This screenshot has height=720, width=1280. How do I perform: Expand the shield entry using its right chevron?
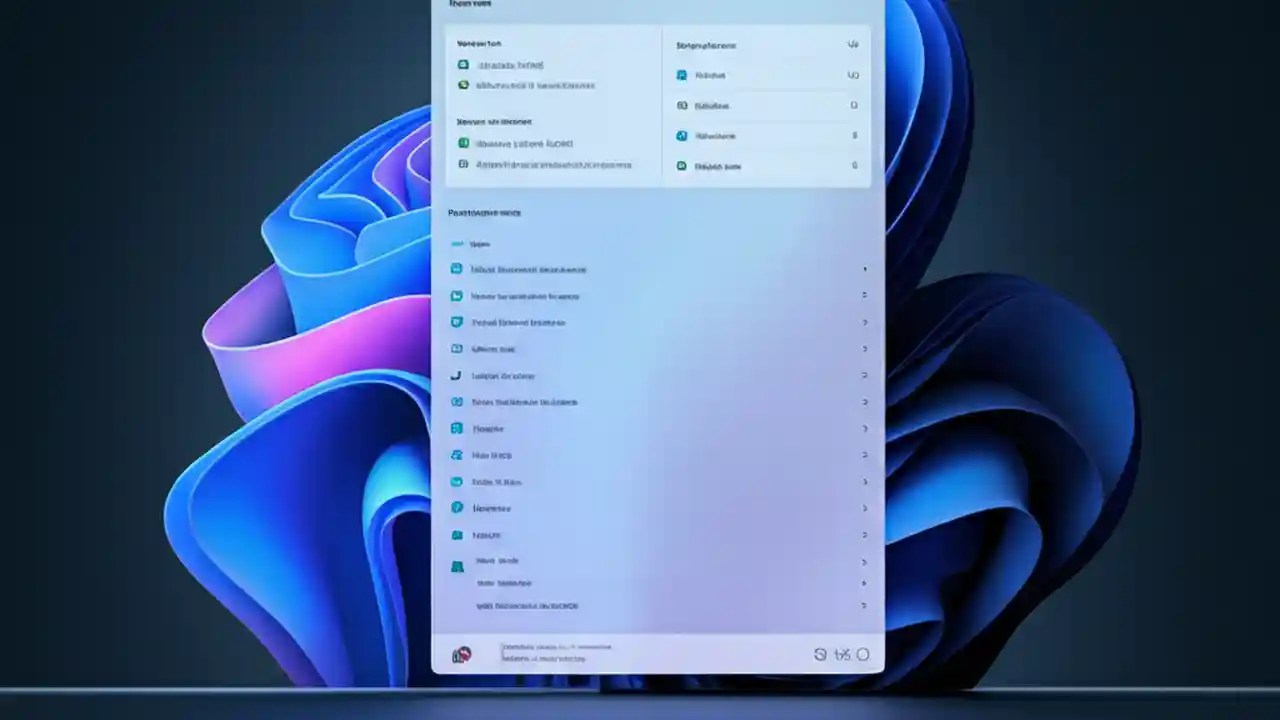pyautogui.click(x=865, y=322)
